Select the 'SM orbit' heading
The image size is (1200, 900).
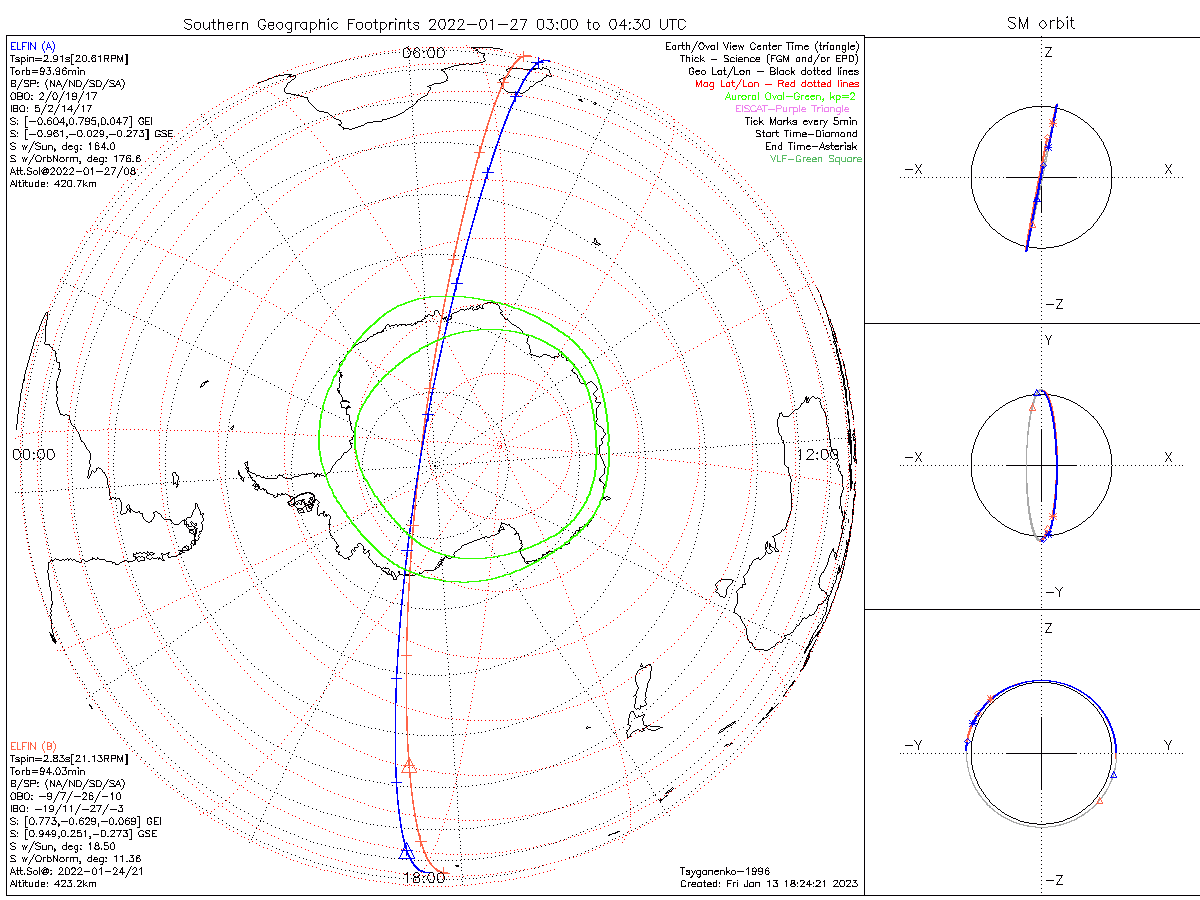point(1043,24)
